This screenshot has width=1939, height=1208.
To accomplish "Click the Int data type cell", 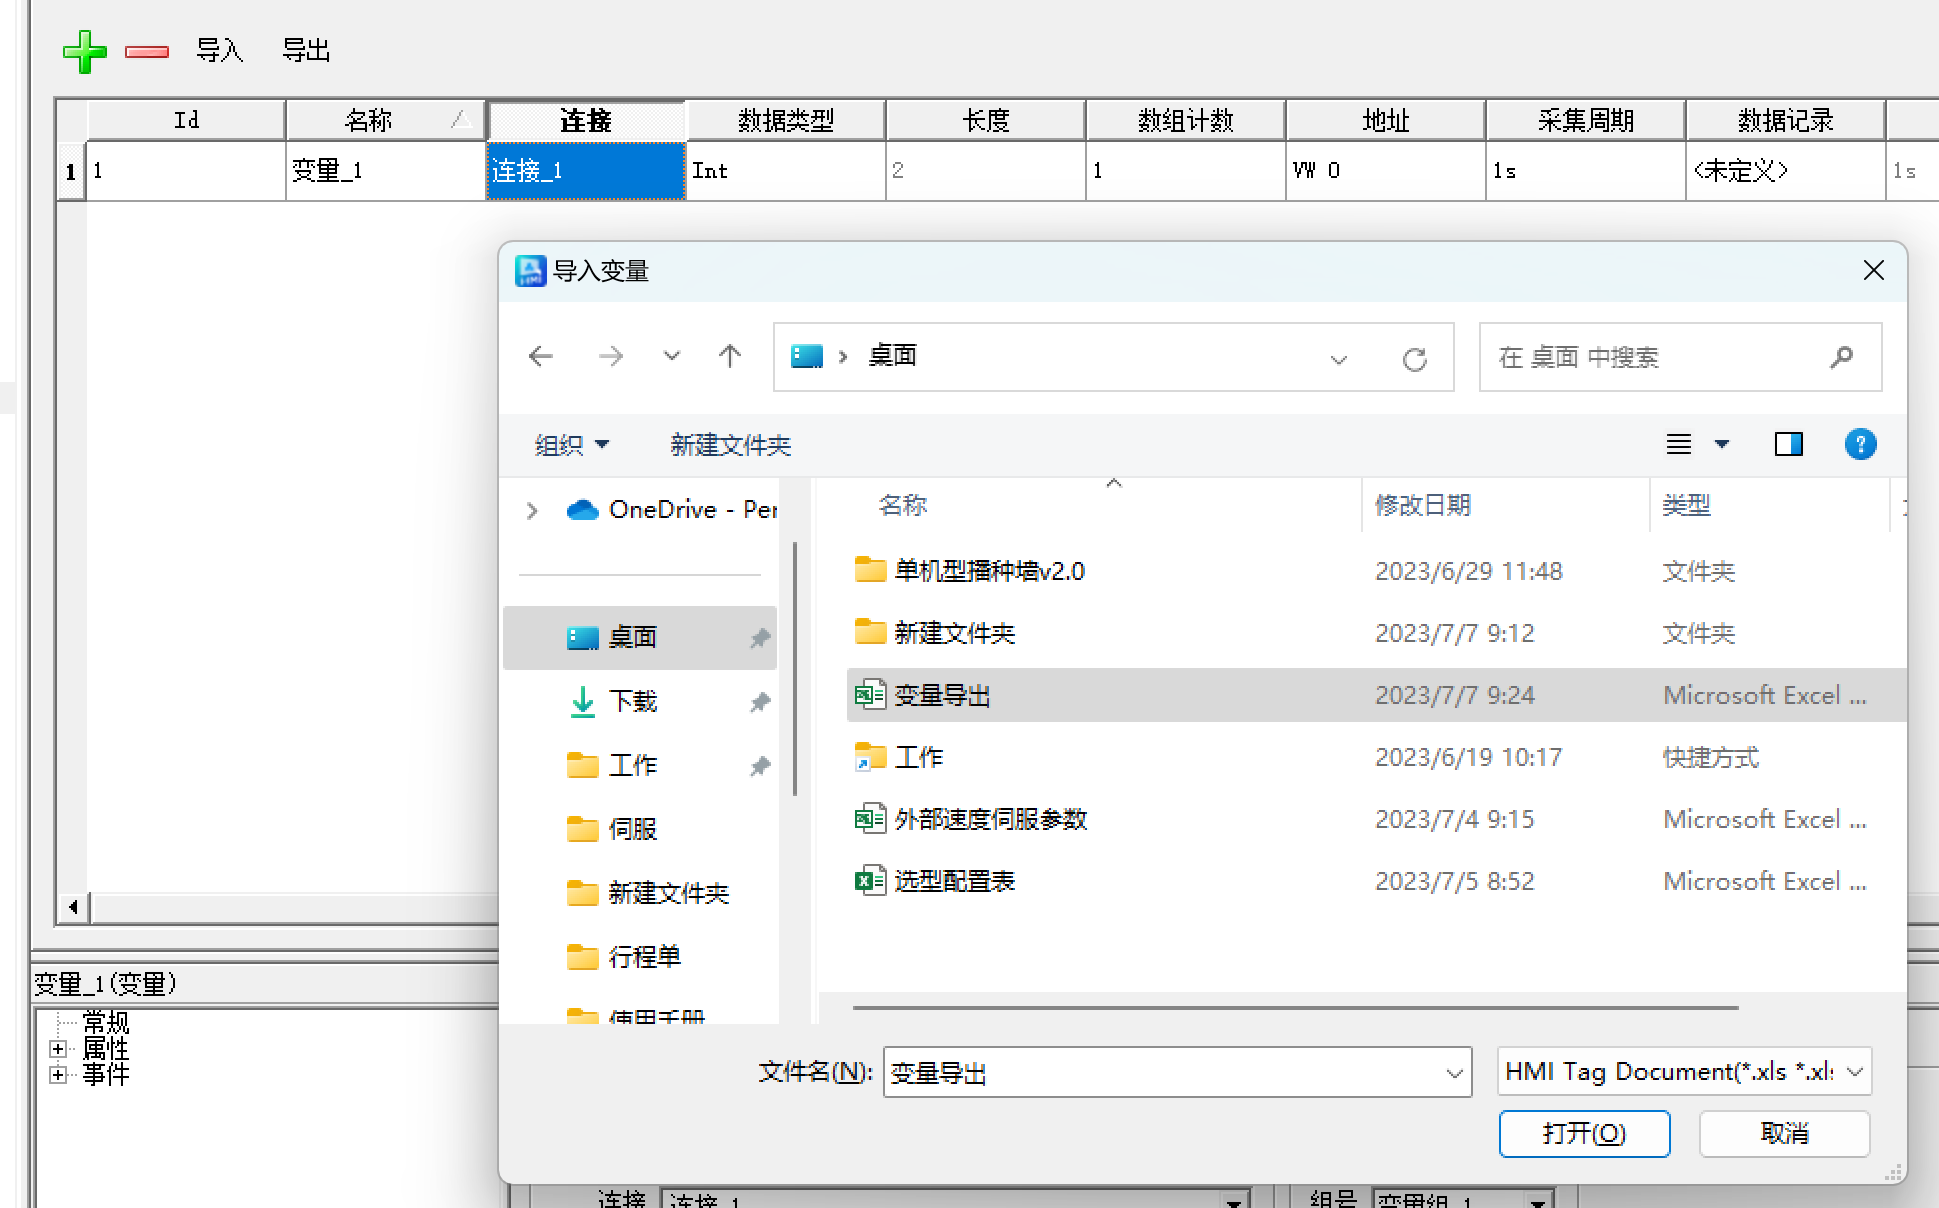I will pos(786,171).
